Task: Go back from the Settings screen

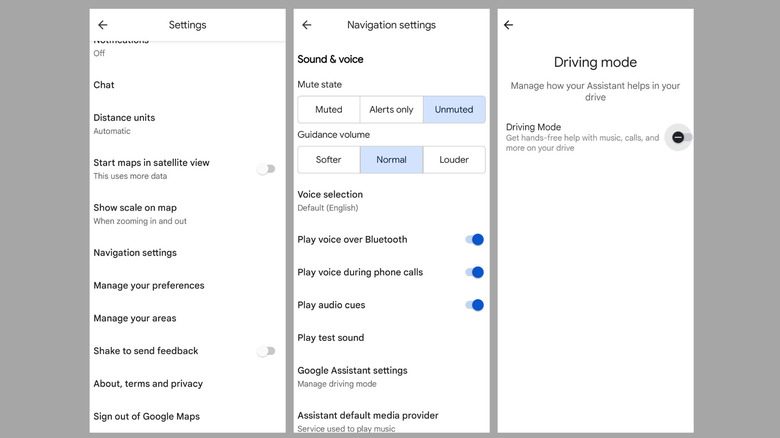Action: 103,25
